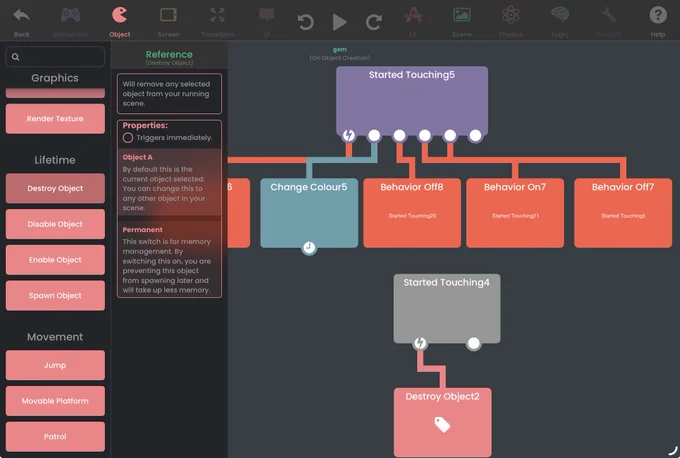Viewport: 680px width, 458px height.
Task: Click white output port on Started Touching4
Action: coord(474,344)
